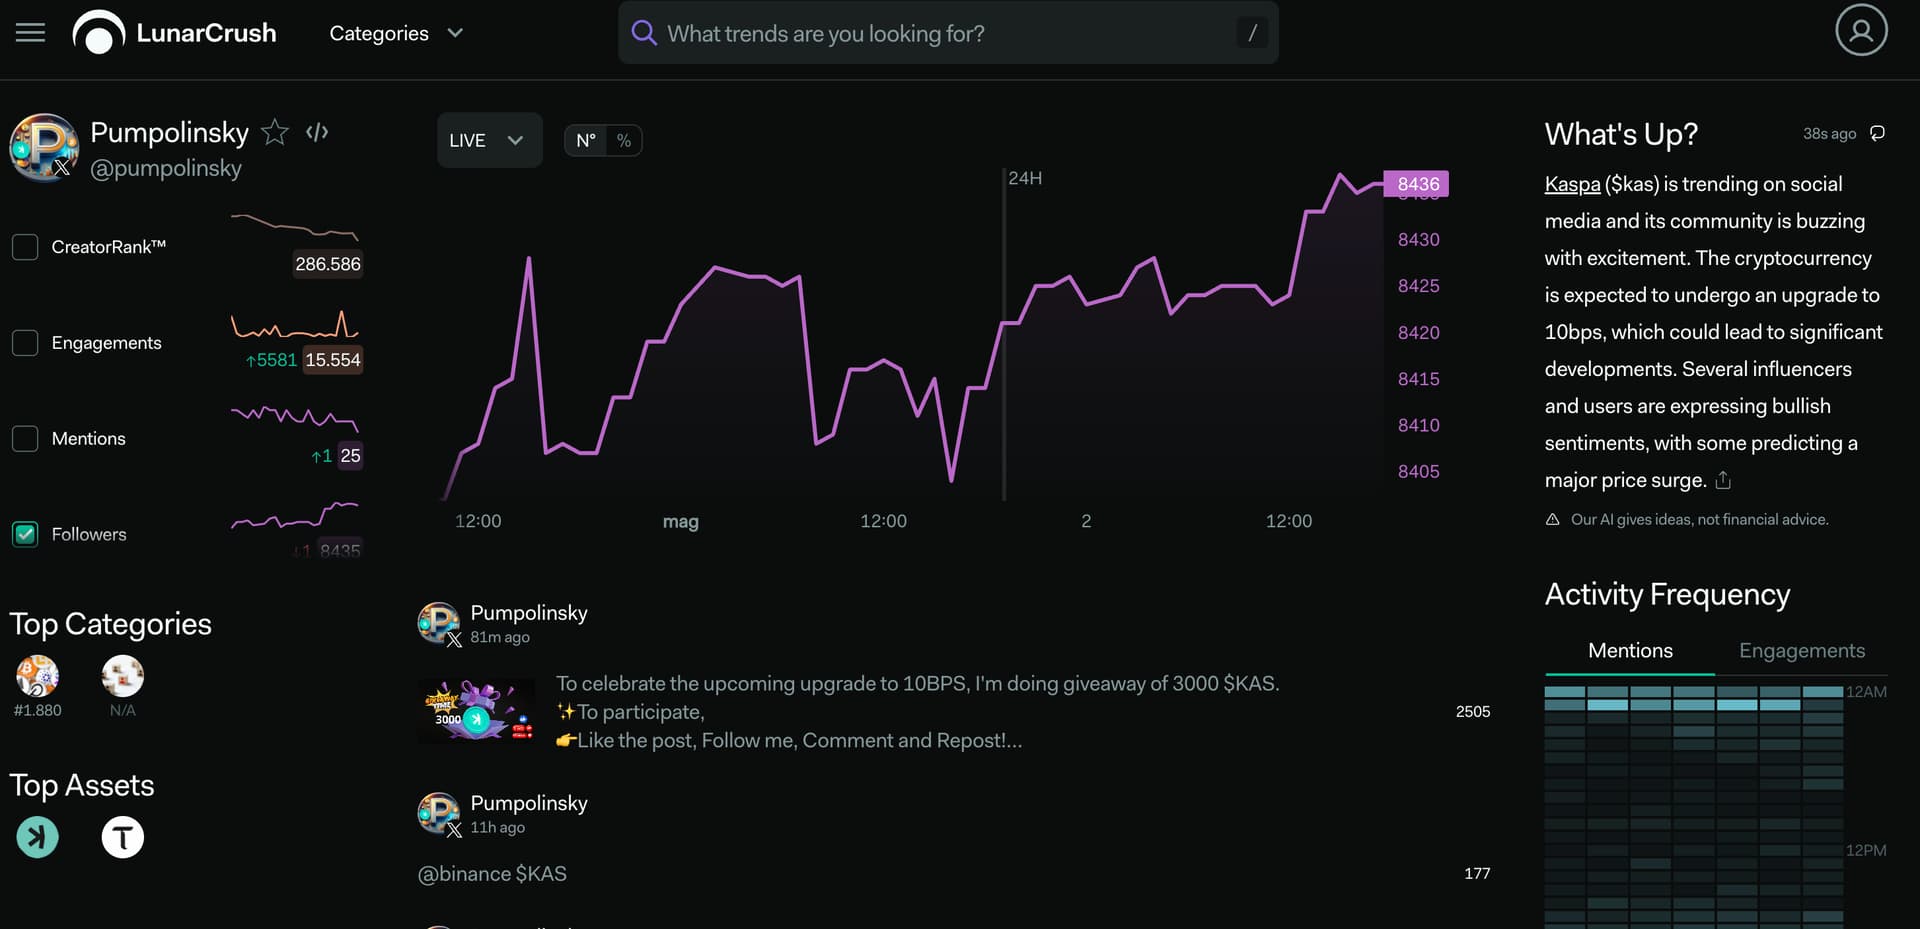This screenshot has height=929, width=1920.
Task: Click Pumpolinsky profile avatar in the sidebar
Action: pos(44,148)
